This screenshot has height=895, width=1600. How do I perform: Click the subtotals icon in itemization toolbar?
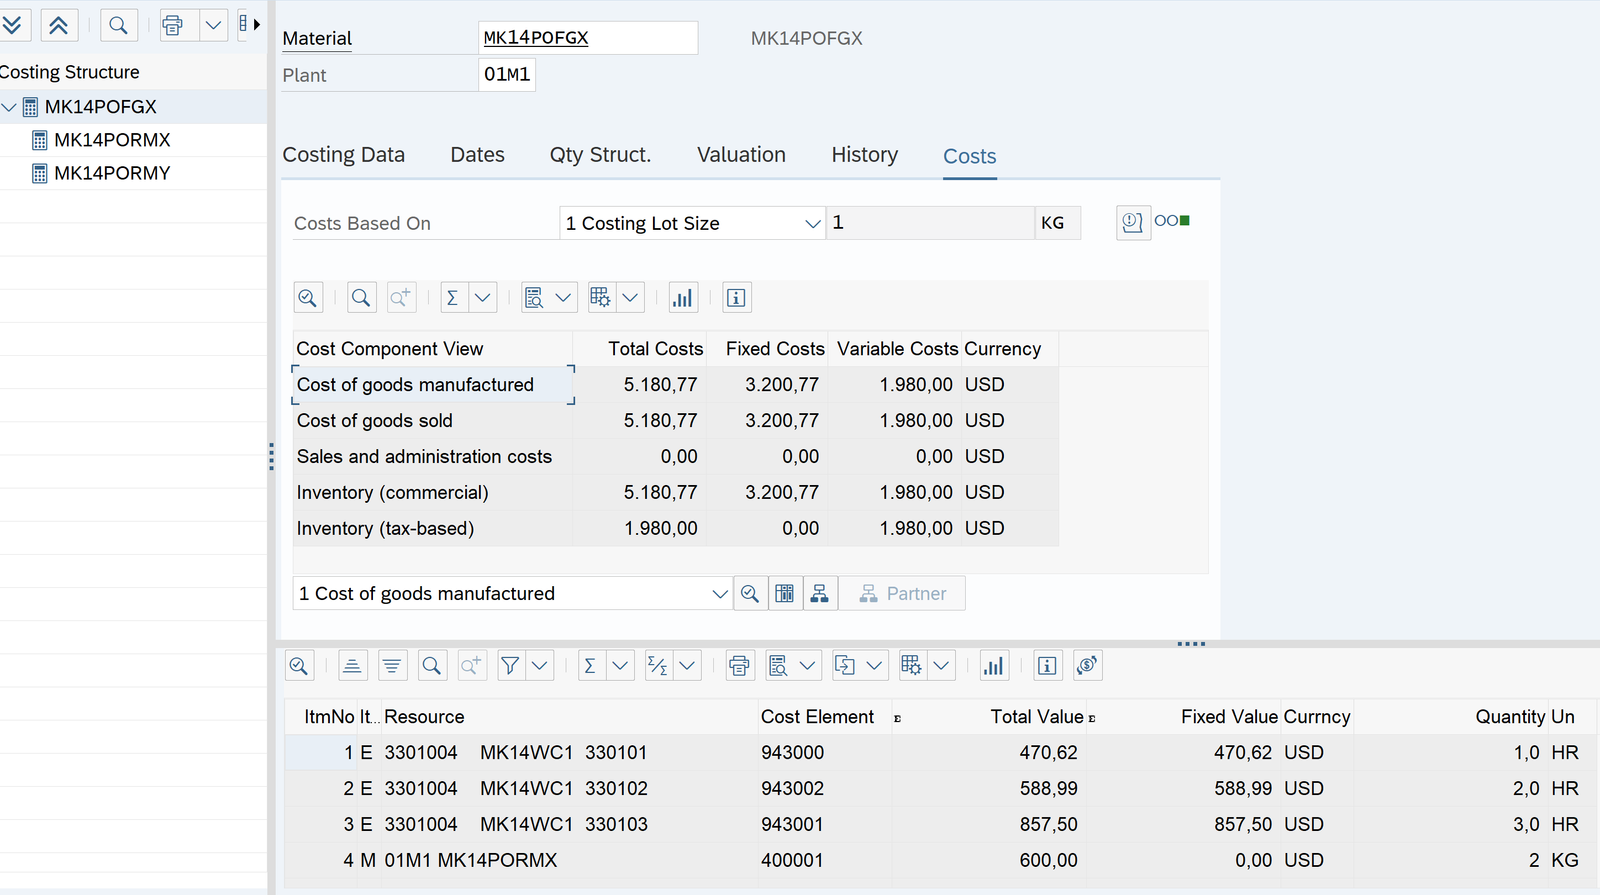pyautogui.click(x=657, y=666)
